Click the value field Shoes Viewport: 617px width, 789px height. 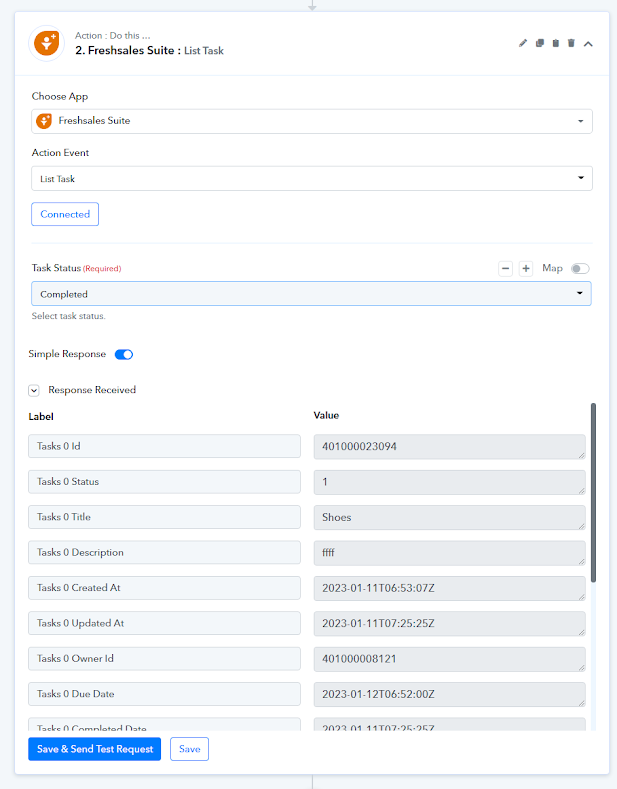[x=449, y=517]
